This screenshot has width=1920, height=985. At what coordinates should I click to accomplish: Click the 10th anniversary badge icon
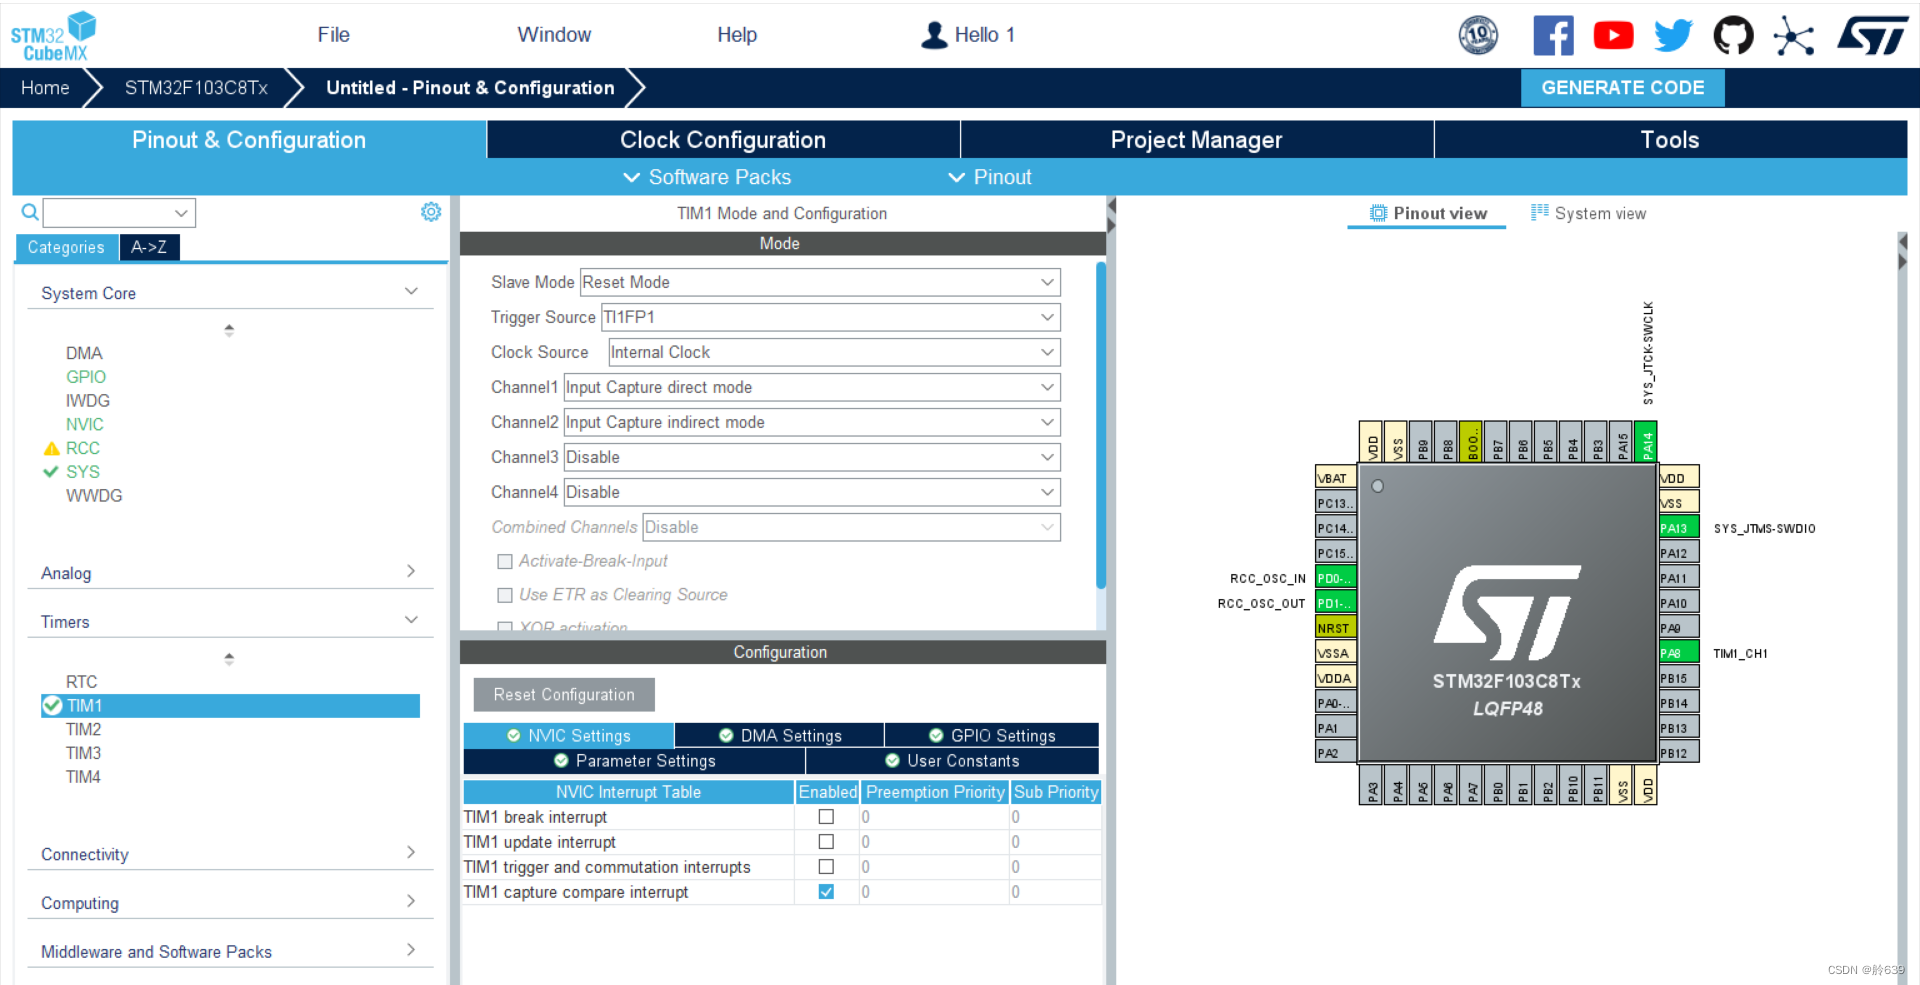point(1478,36)
